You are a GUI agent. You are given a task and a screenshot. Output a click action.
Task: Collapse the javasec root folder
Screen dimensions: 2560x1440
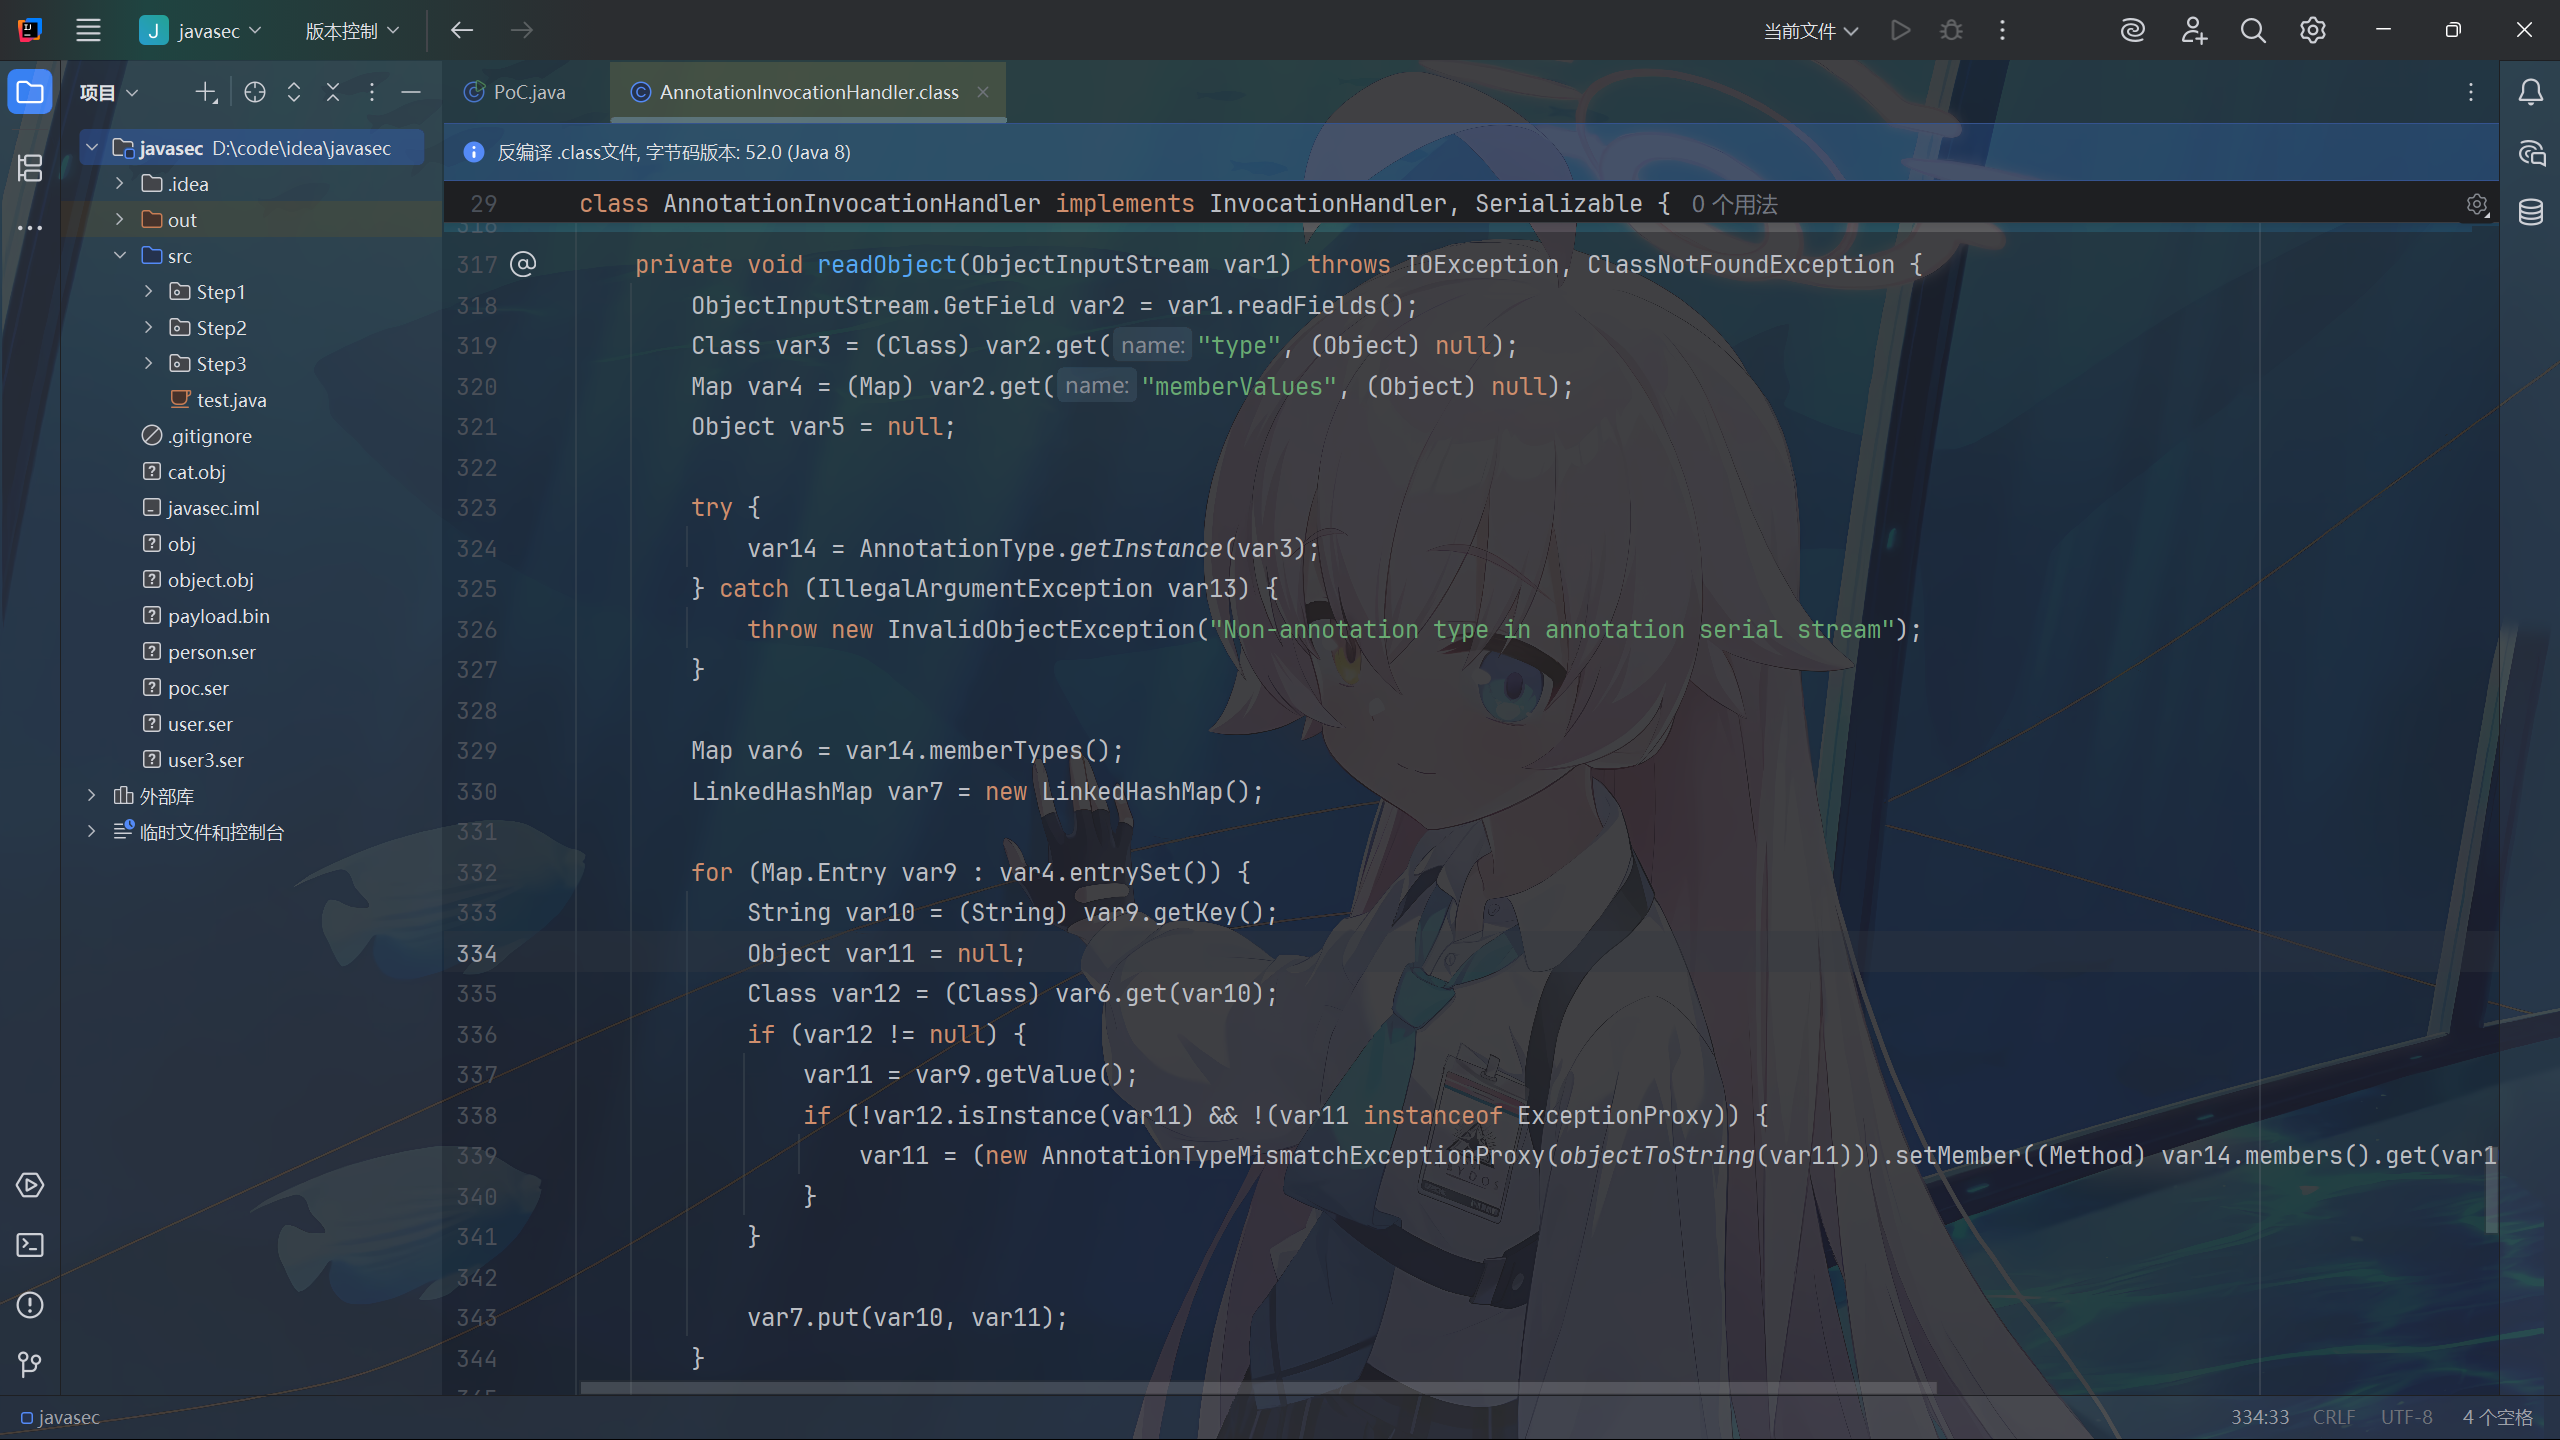click(92, 148)
